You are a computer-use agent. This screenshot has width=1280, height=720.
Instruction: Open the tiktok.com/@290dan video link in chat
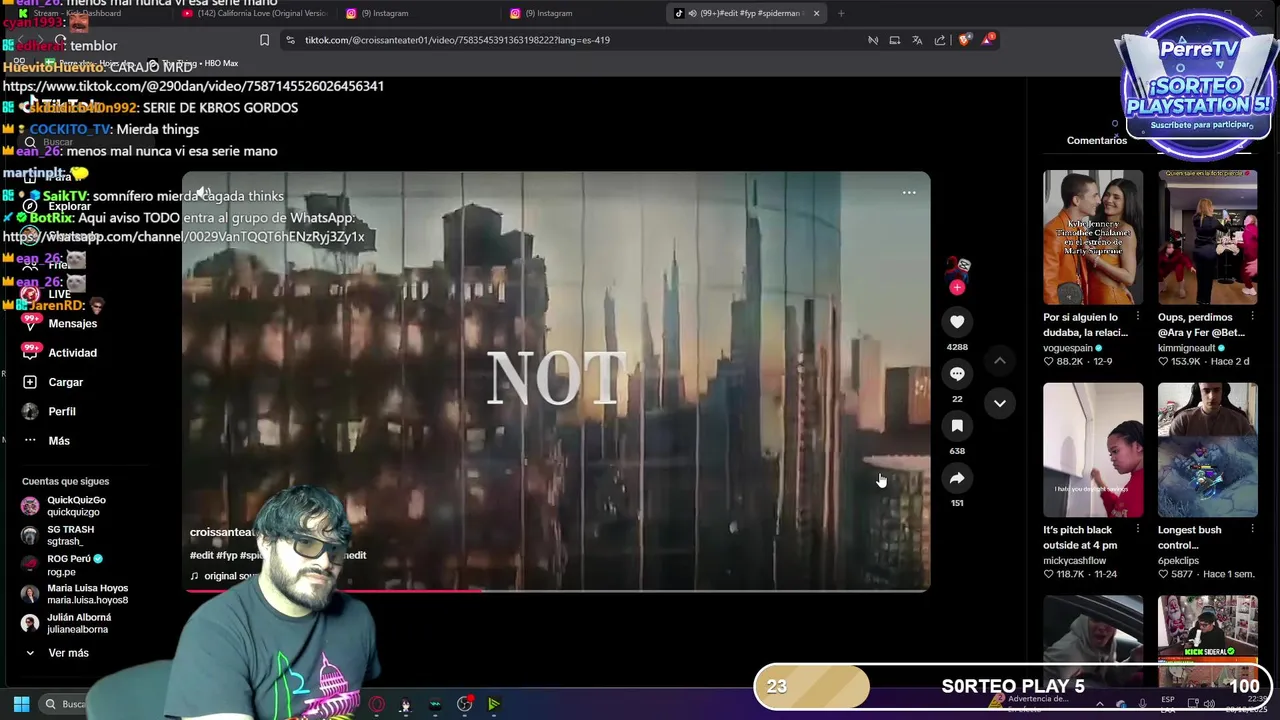click(x=193, y=86)
